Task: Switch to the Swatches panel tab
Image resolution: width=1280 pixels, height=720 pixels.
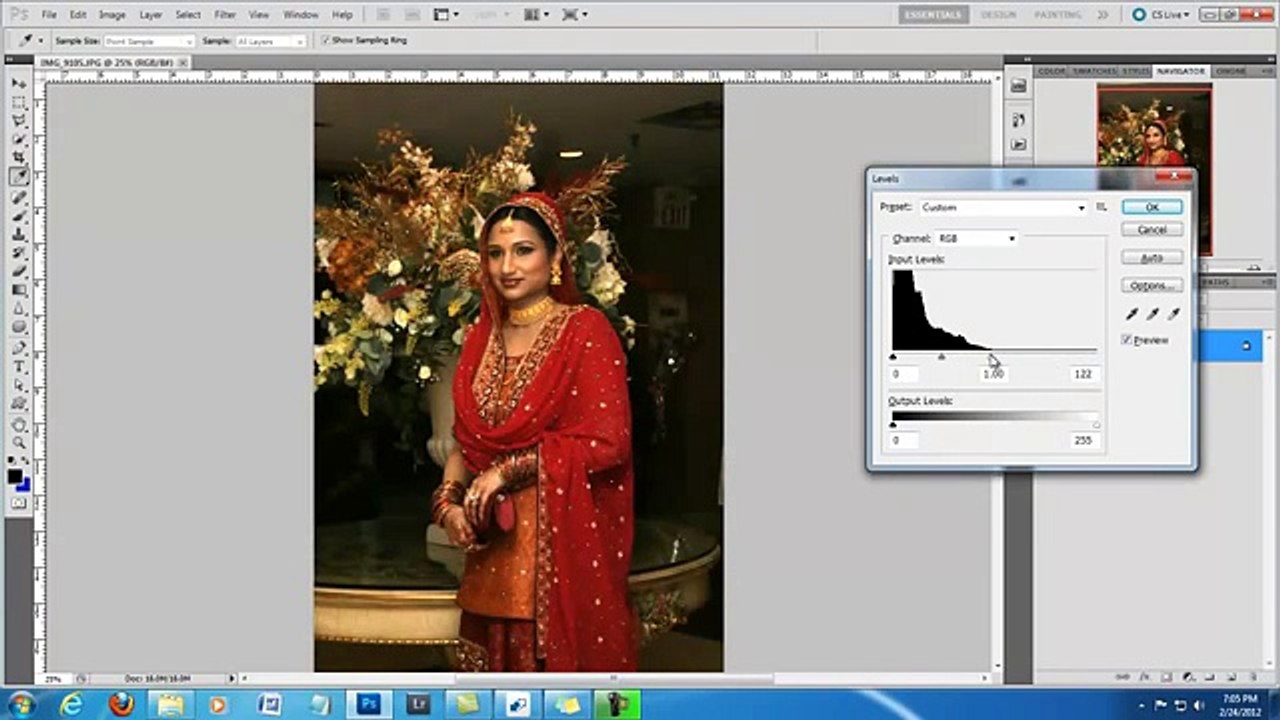Action: tap(1093, 71)
